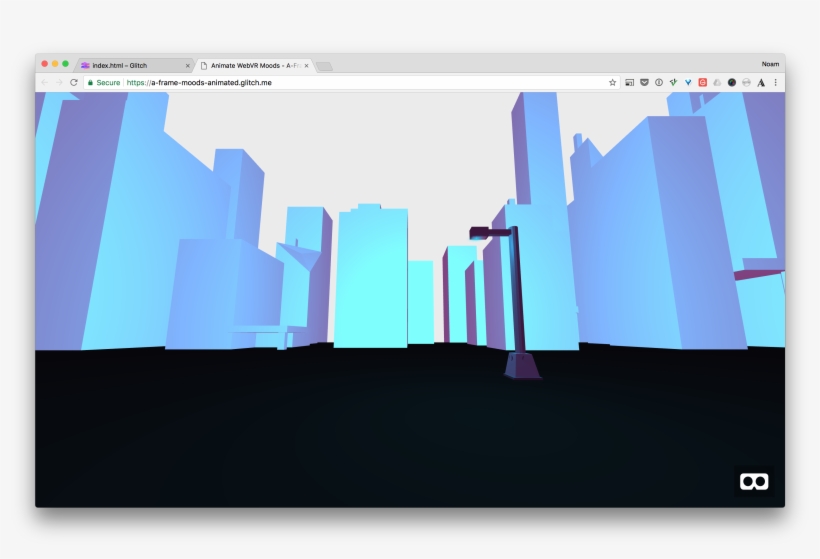Open the Chrome three-dot menu
The width and height of the screenshot is (820, 559).
(x=776, y=83)
